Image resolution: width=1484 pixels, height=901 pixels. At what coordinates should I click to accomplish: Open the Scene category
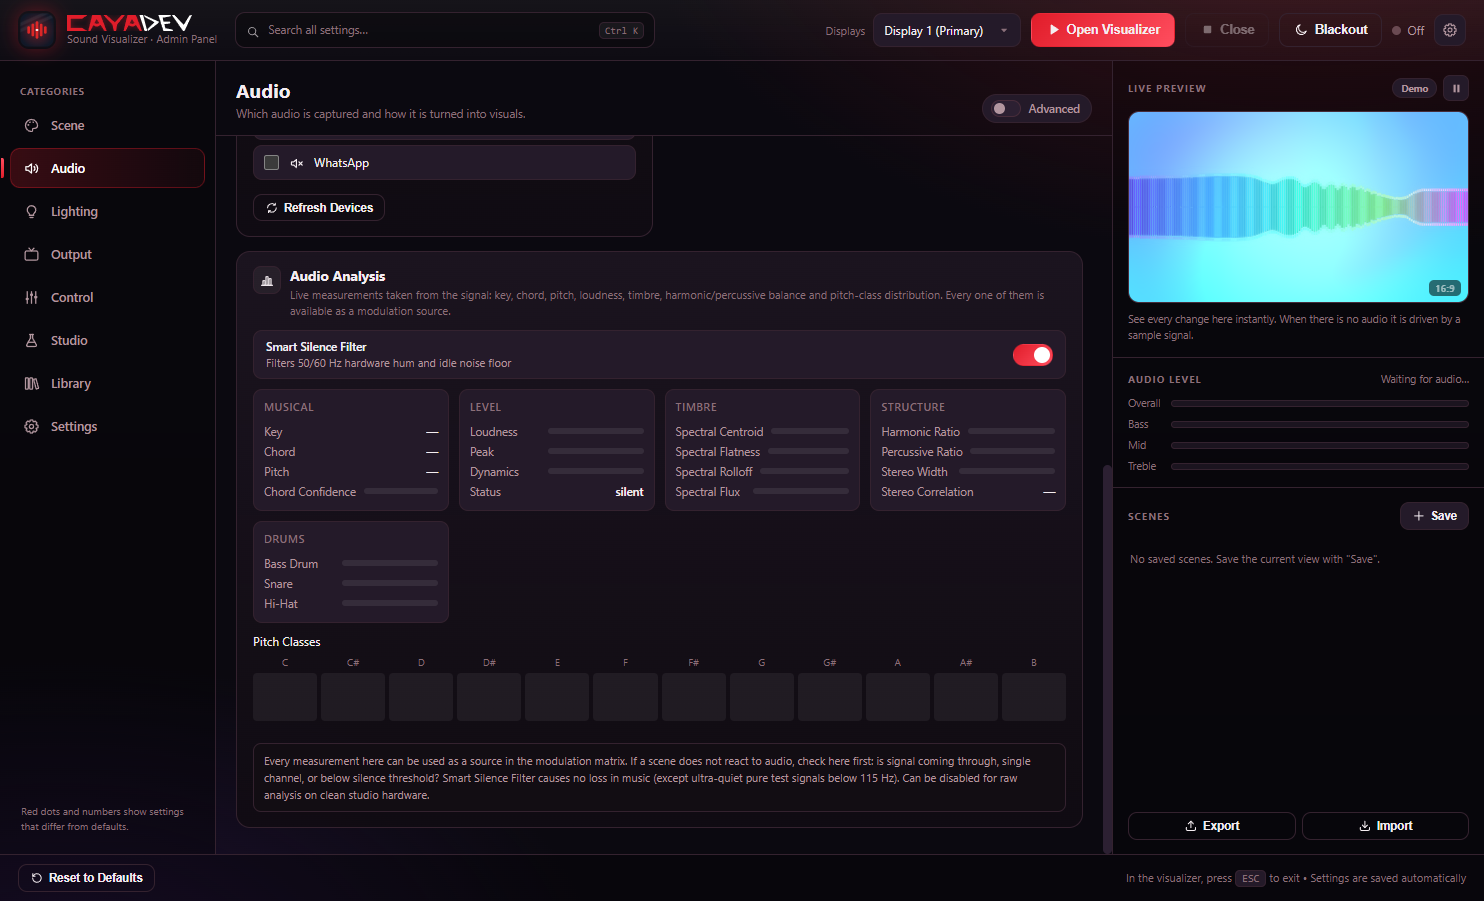click(x=108, y=125)
